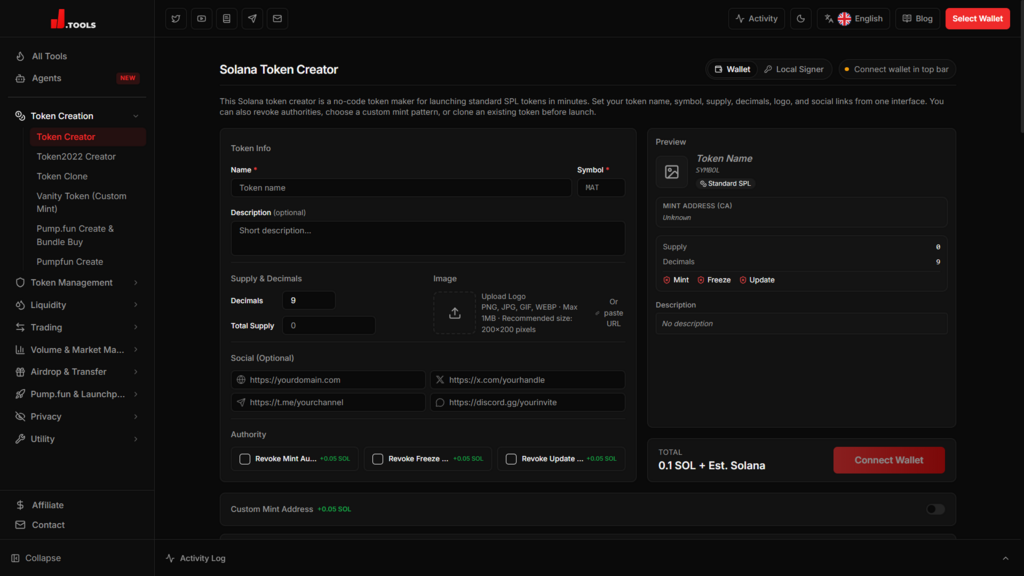Open Contact page
This screenshot has width=1024, height=576.
pos(77,524)
